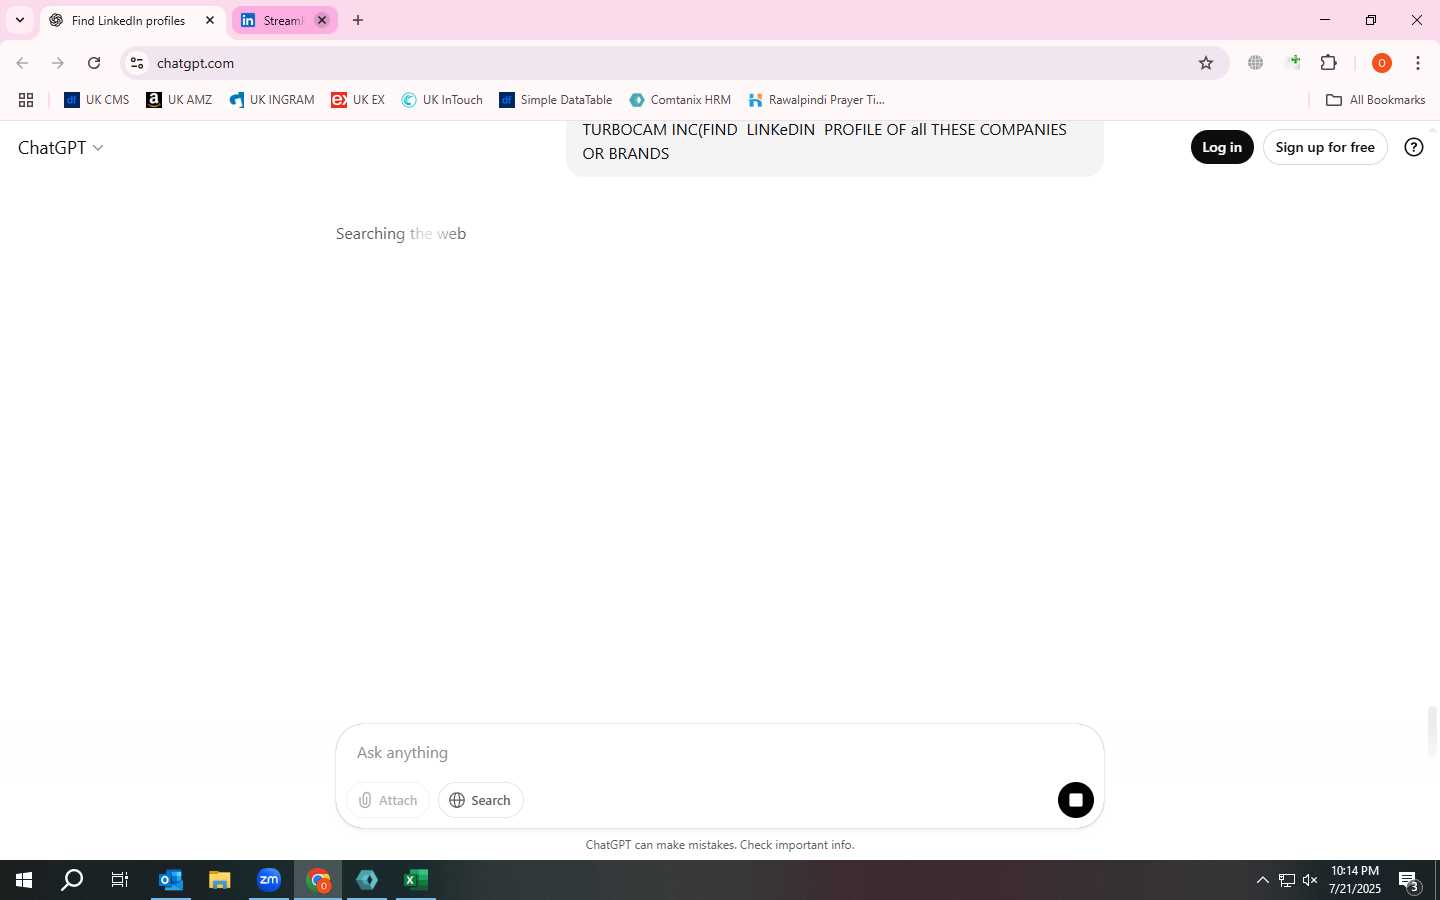Click the Chrome taskbar icon
This screenshot has height=900, width=1440.
pos(318,880)
